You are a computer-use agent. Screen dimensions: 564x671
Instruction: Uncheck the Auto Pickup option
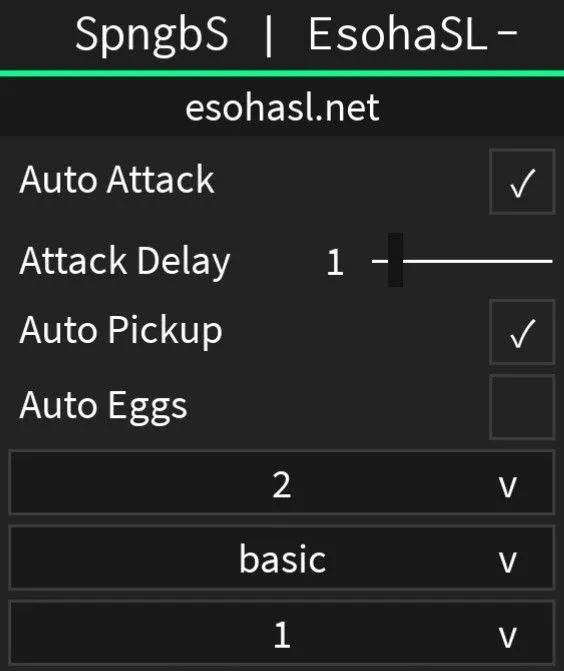522,332
